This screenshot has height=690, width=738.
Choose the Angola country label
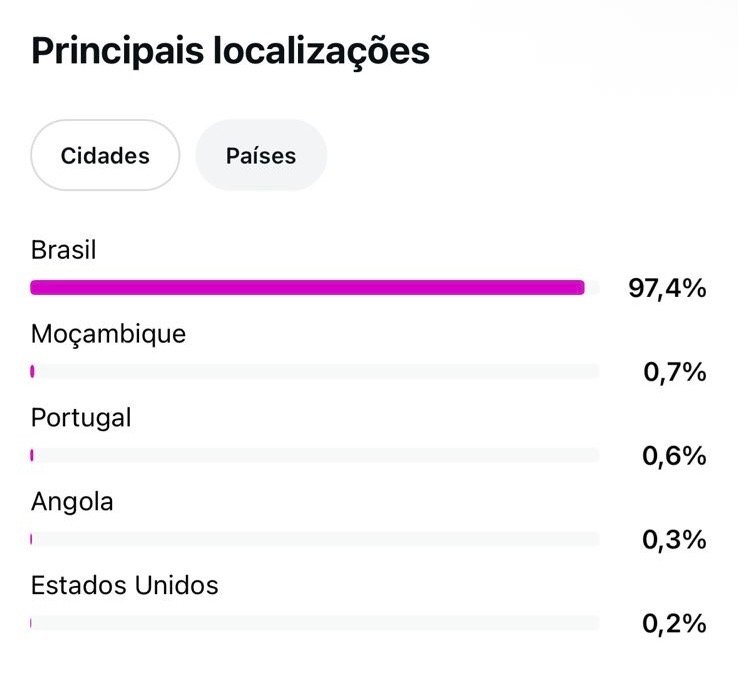click(72, 502)
